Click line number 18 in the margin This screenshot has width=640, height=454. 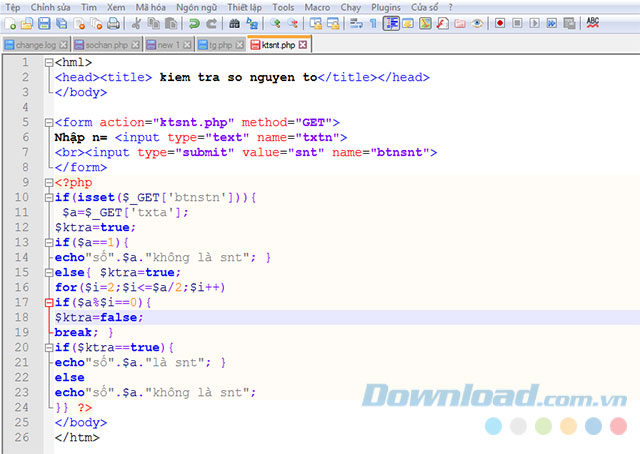[x=21, y=317]
